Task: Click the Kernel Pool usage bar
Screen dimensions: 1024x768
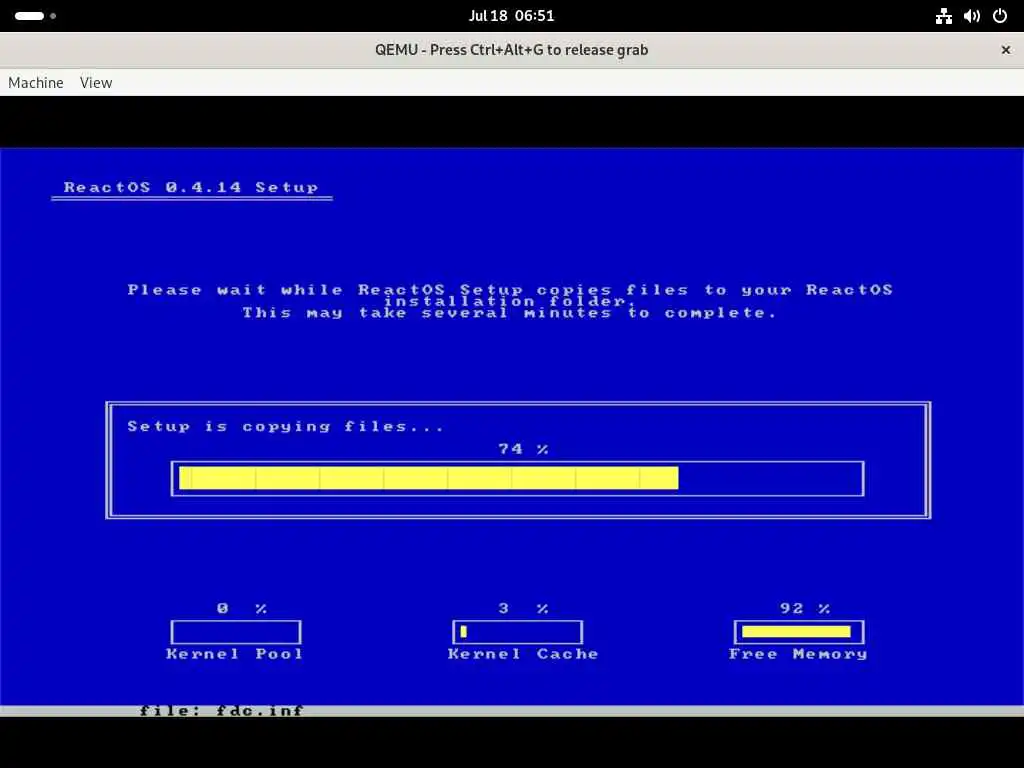Action: (236, 632)
